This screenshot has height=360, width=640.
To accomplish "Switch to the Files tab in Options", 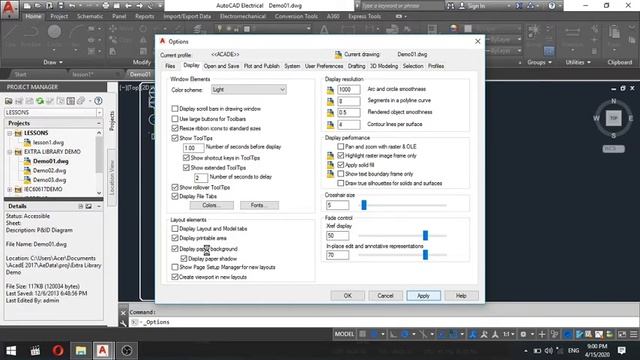I will [170, 66].
